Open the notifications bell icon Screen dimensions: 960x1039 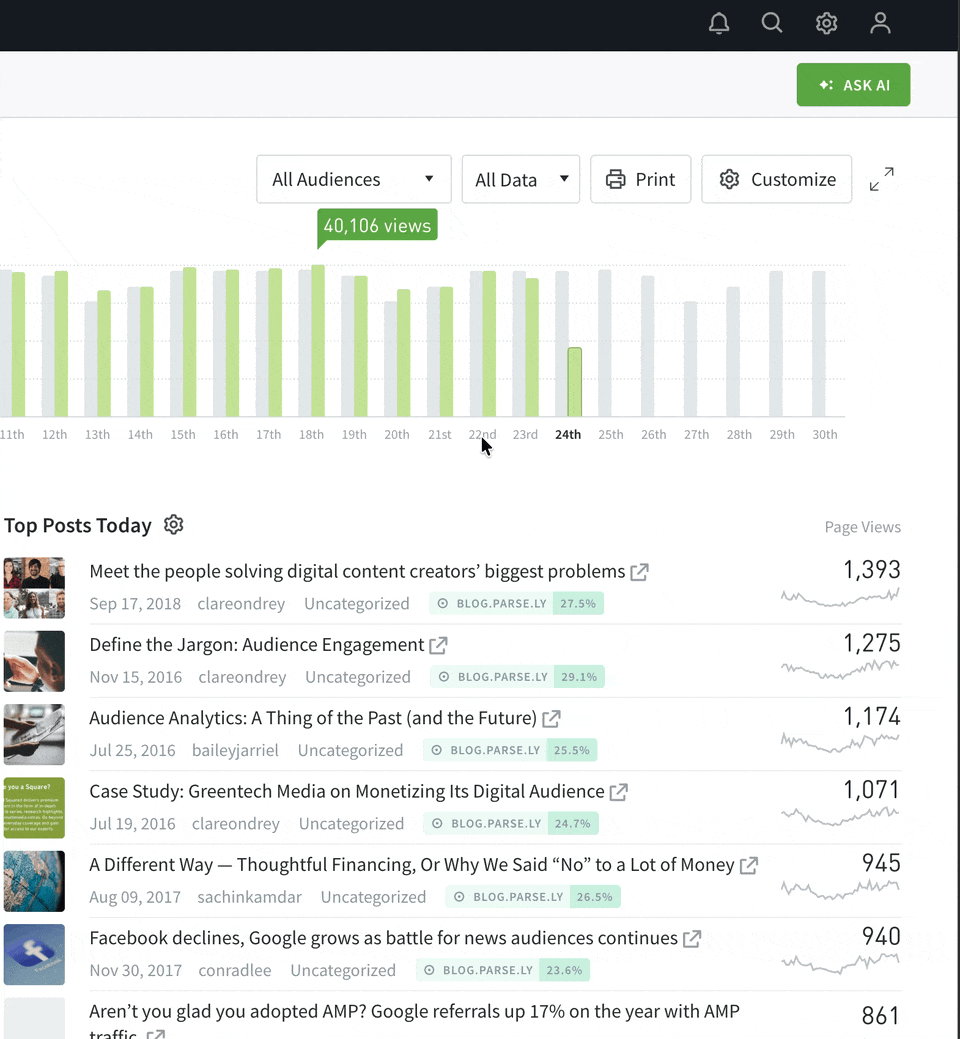(x=719, y=23)
